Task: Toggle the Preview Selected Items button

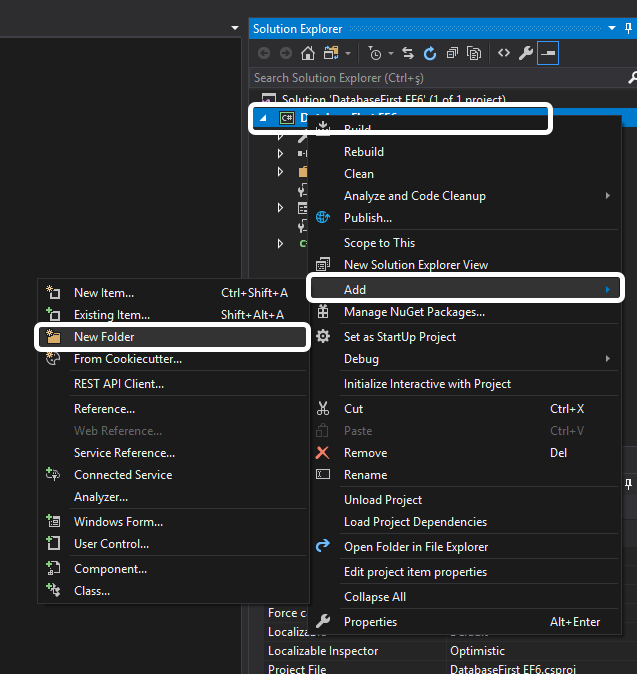Action: (548, 53)
